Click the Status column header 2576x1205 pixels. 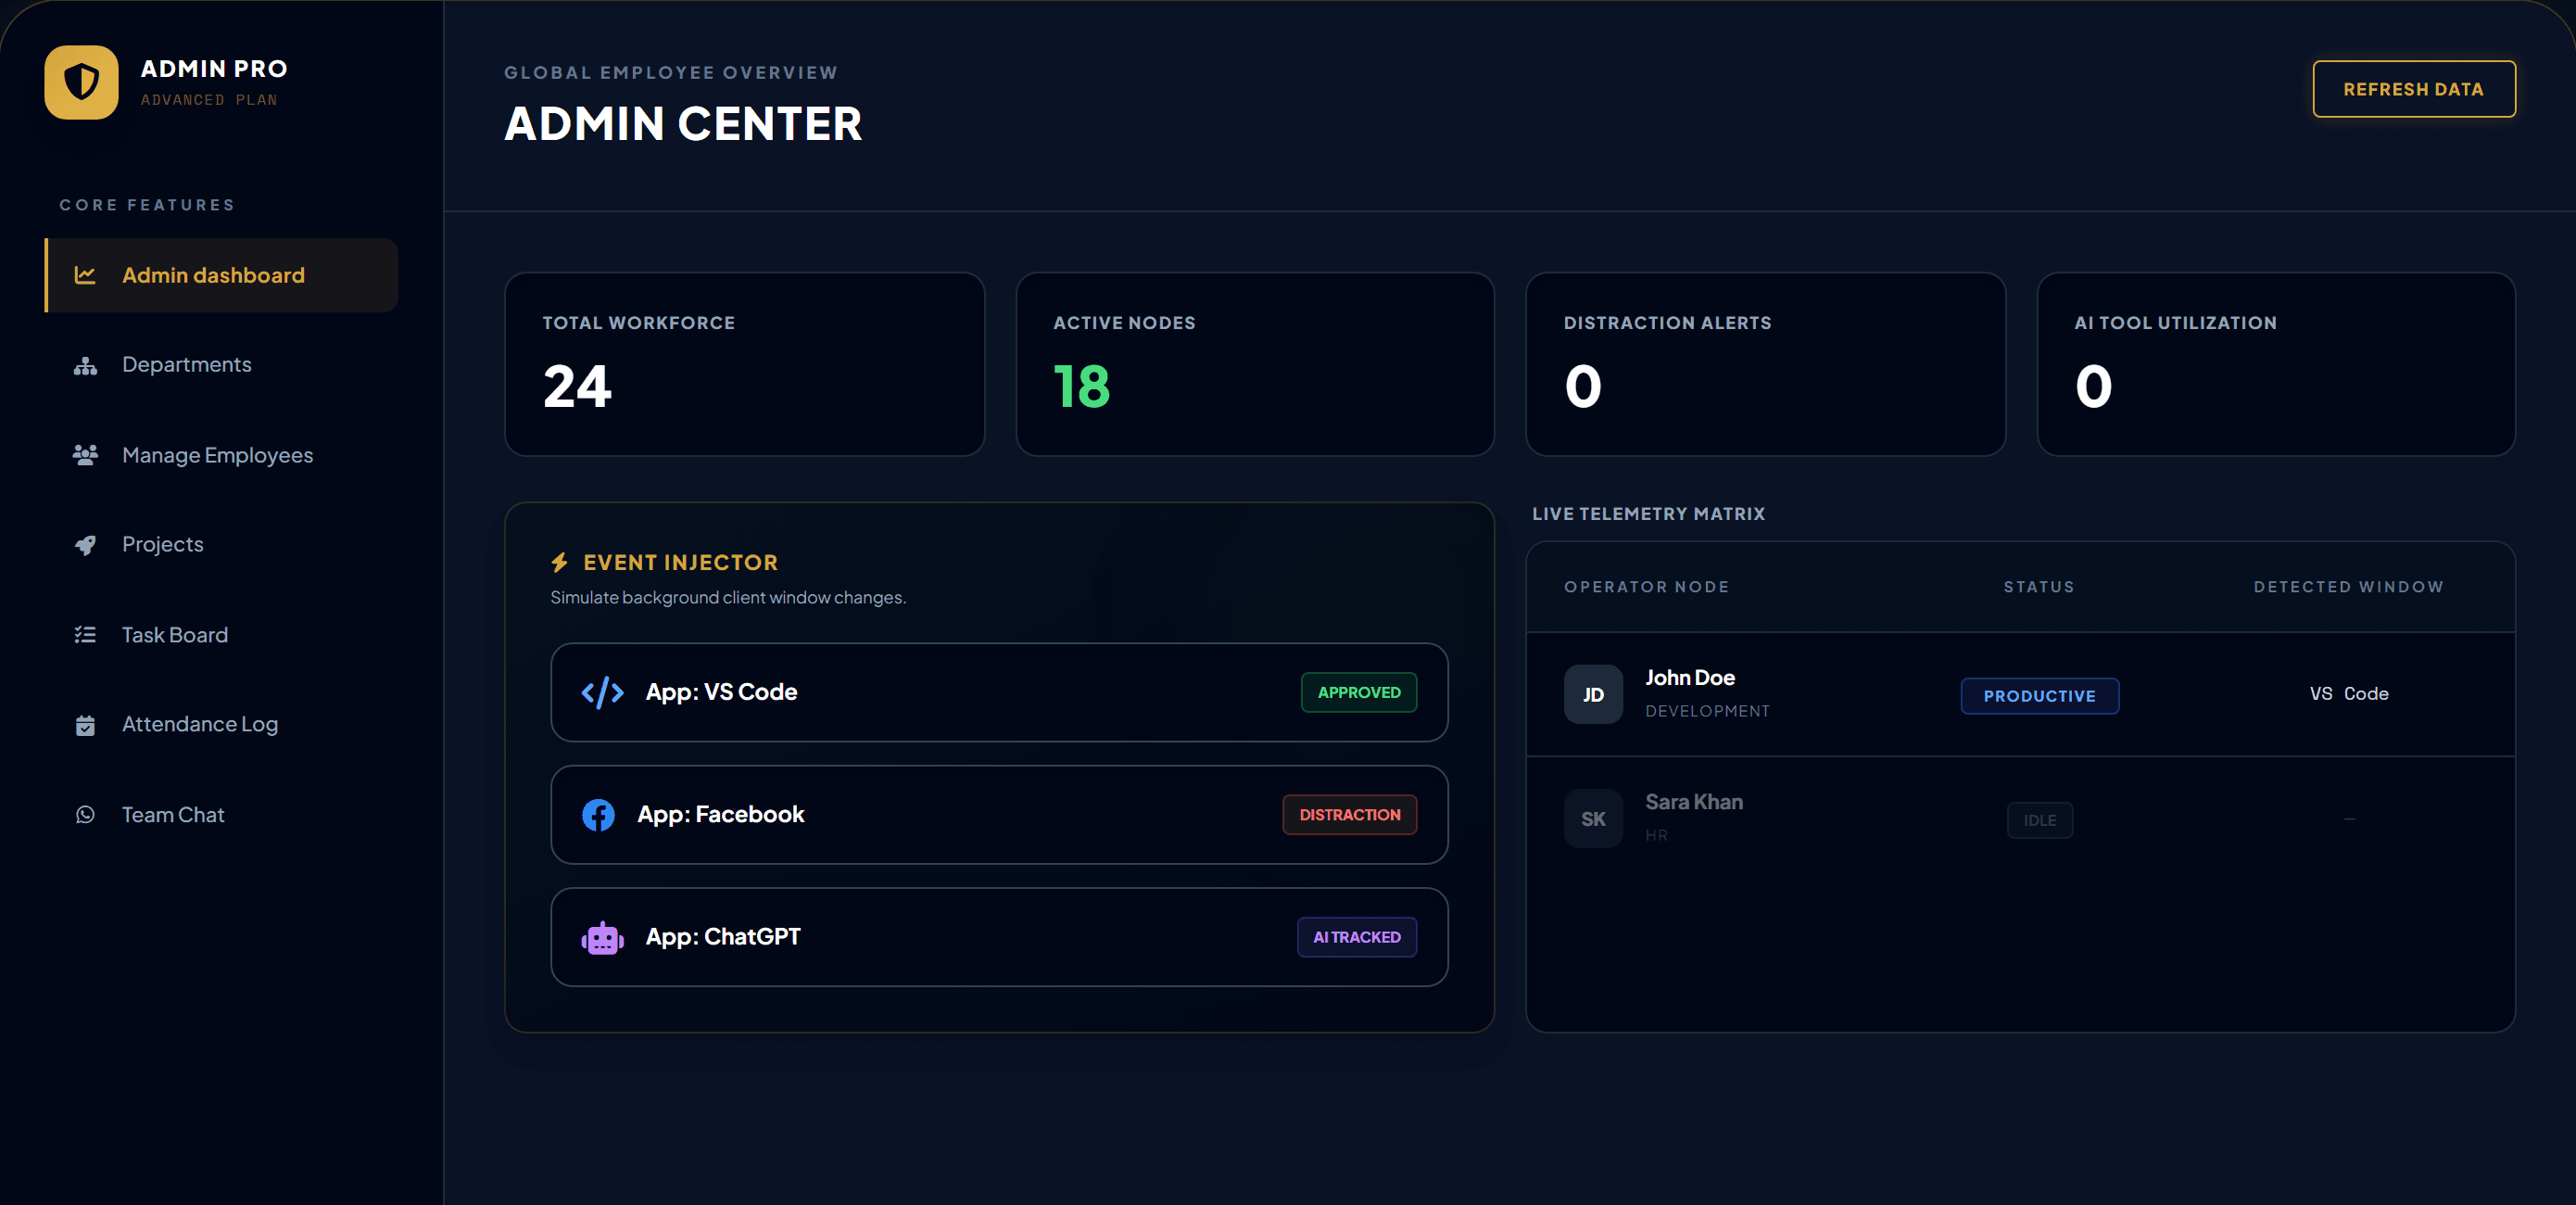click(2039, 587)
